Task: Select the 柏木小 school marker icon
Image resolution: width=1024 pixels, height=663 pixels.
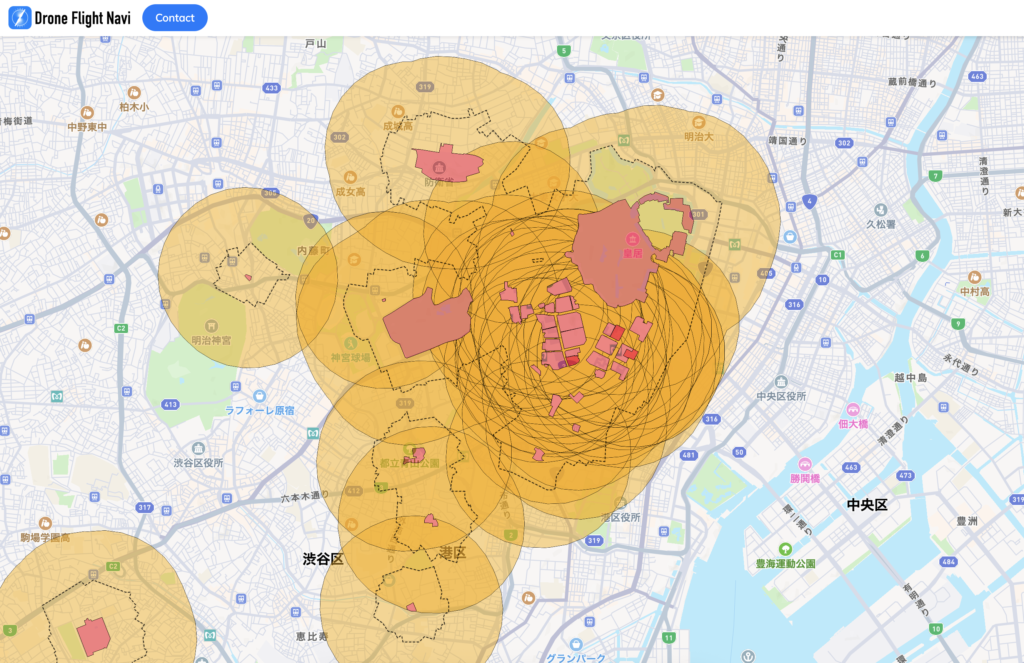Action: (134, 93)
